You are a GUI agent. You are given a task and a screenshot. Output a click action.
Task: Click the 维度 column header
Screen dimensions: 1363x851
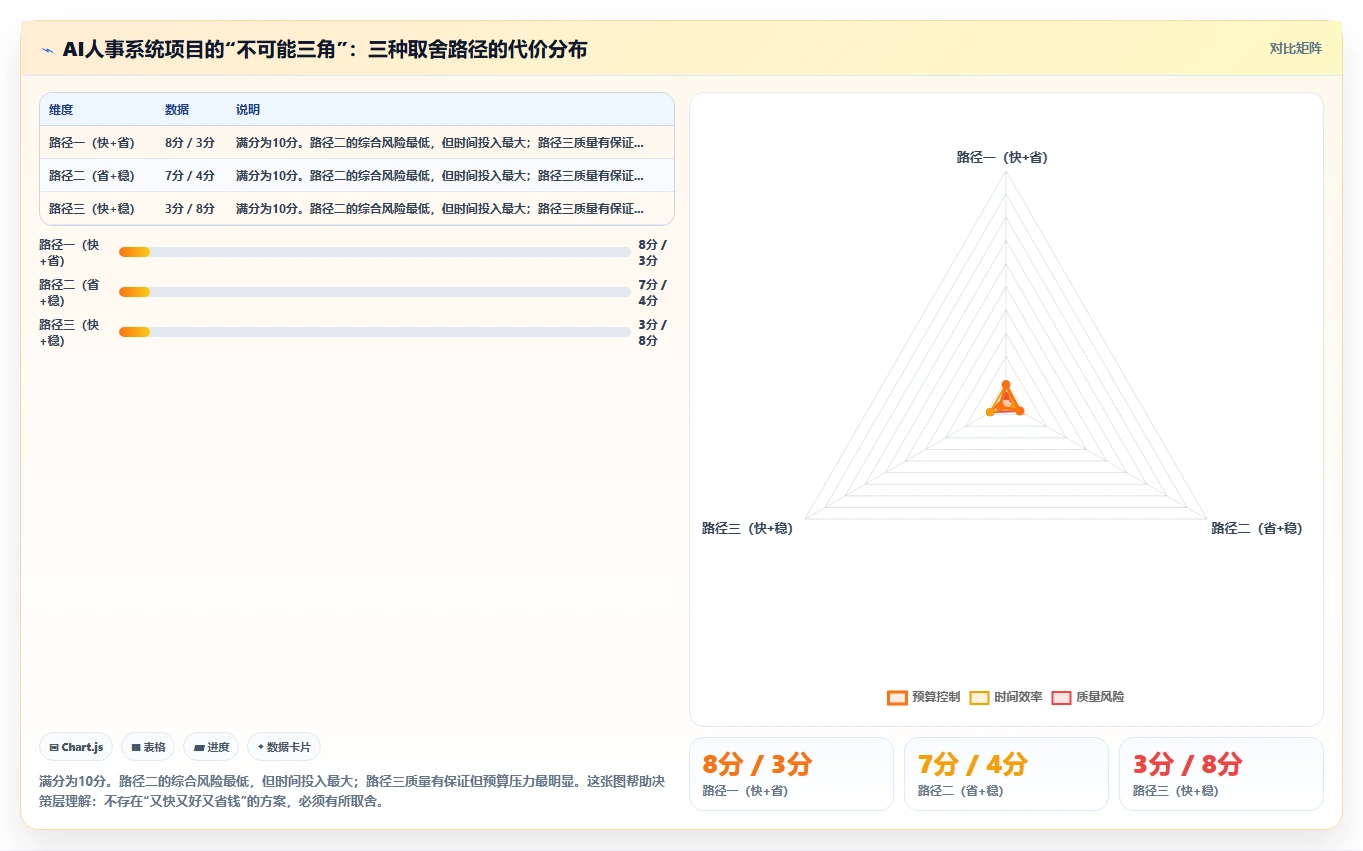coord(61,109)
